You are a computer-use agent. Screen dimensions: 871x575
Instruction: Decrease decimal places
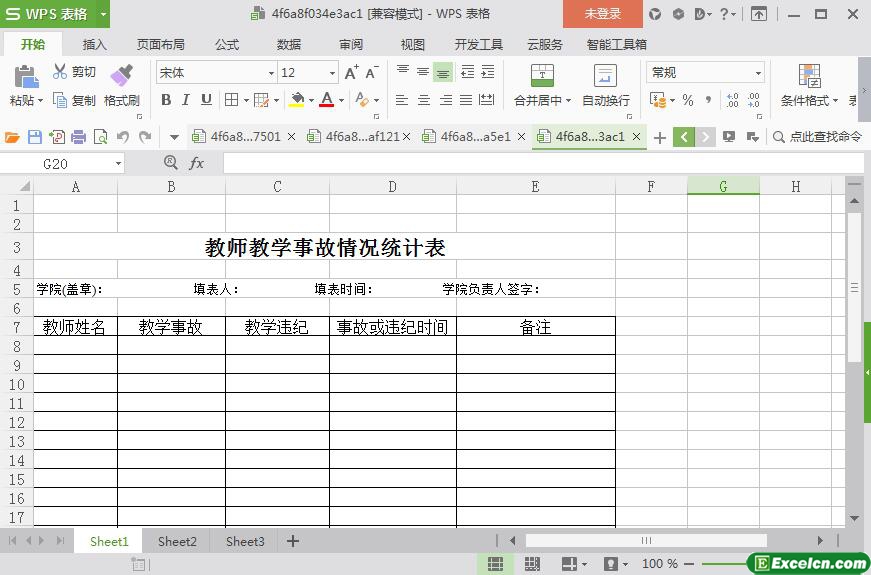pos(753,100)
